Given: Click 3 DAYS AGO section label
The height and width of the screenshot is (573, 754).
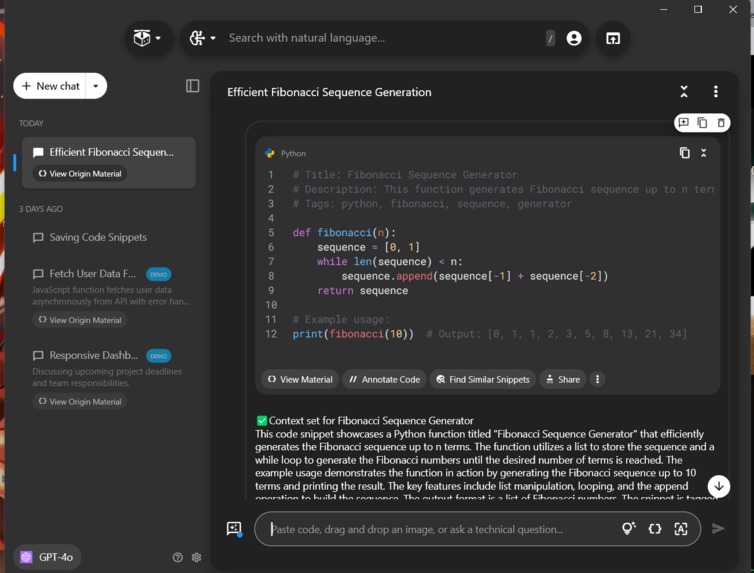Looking at the screenshot, I should [x=40, y=209].
